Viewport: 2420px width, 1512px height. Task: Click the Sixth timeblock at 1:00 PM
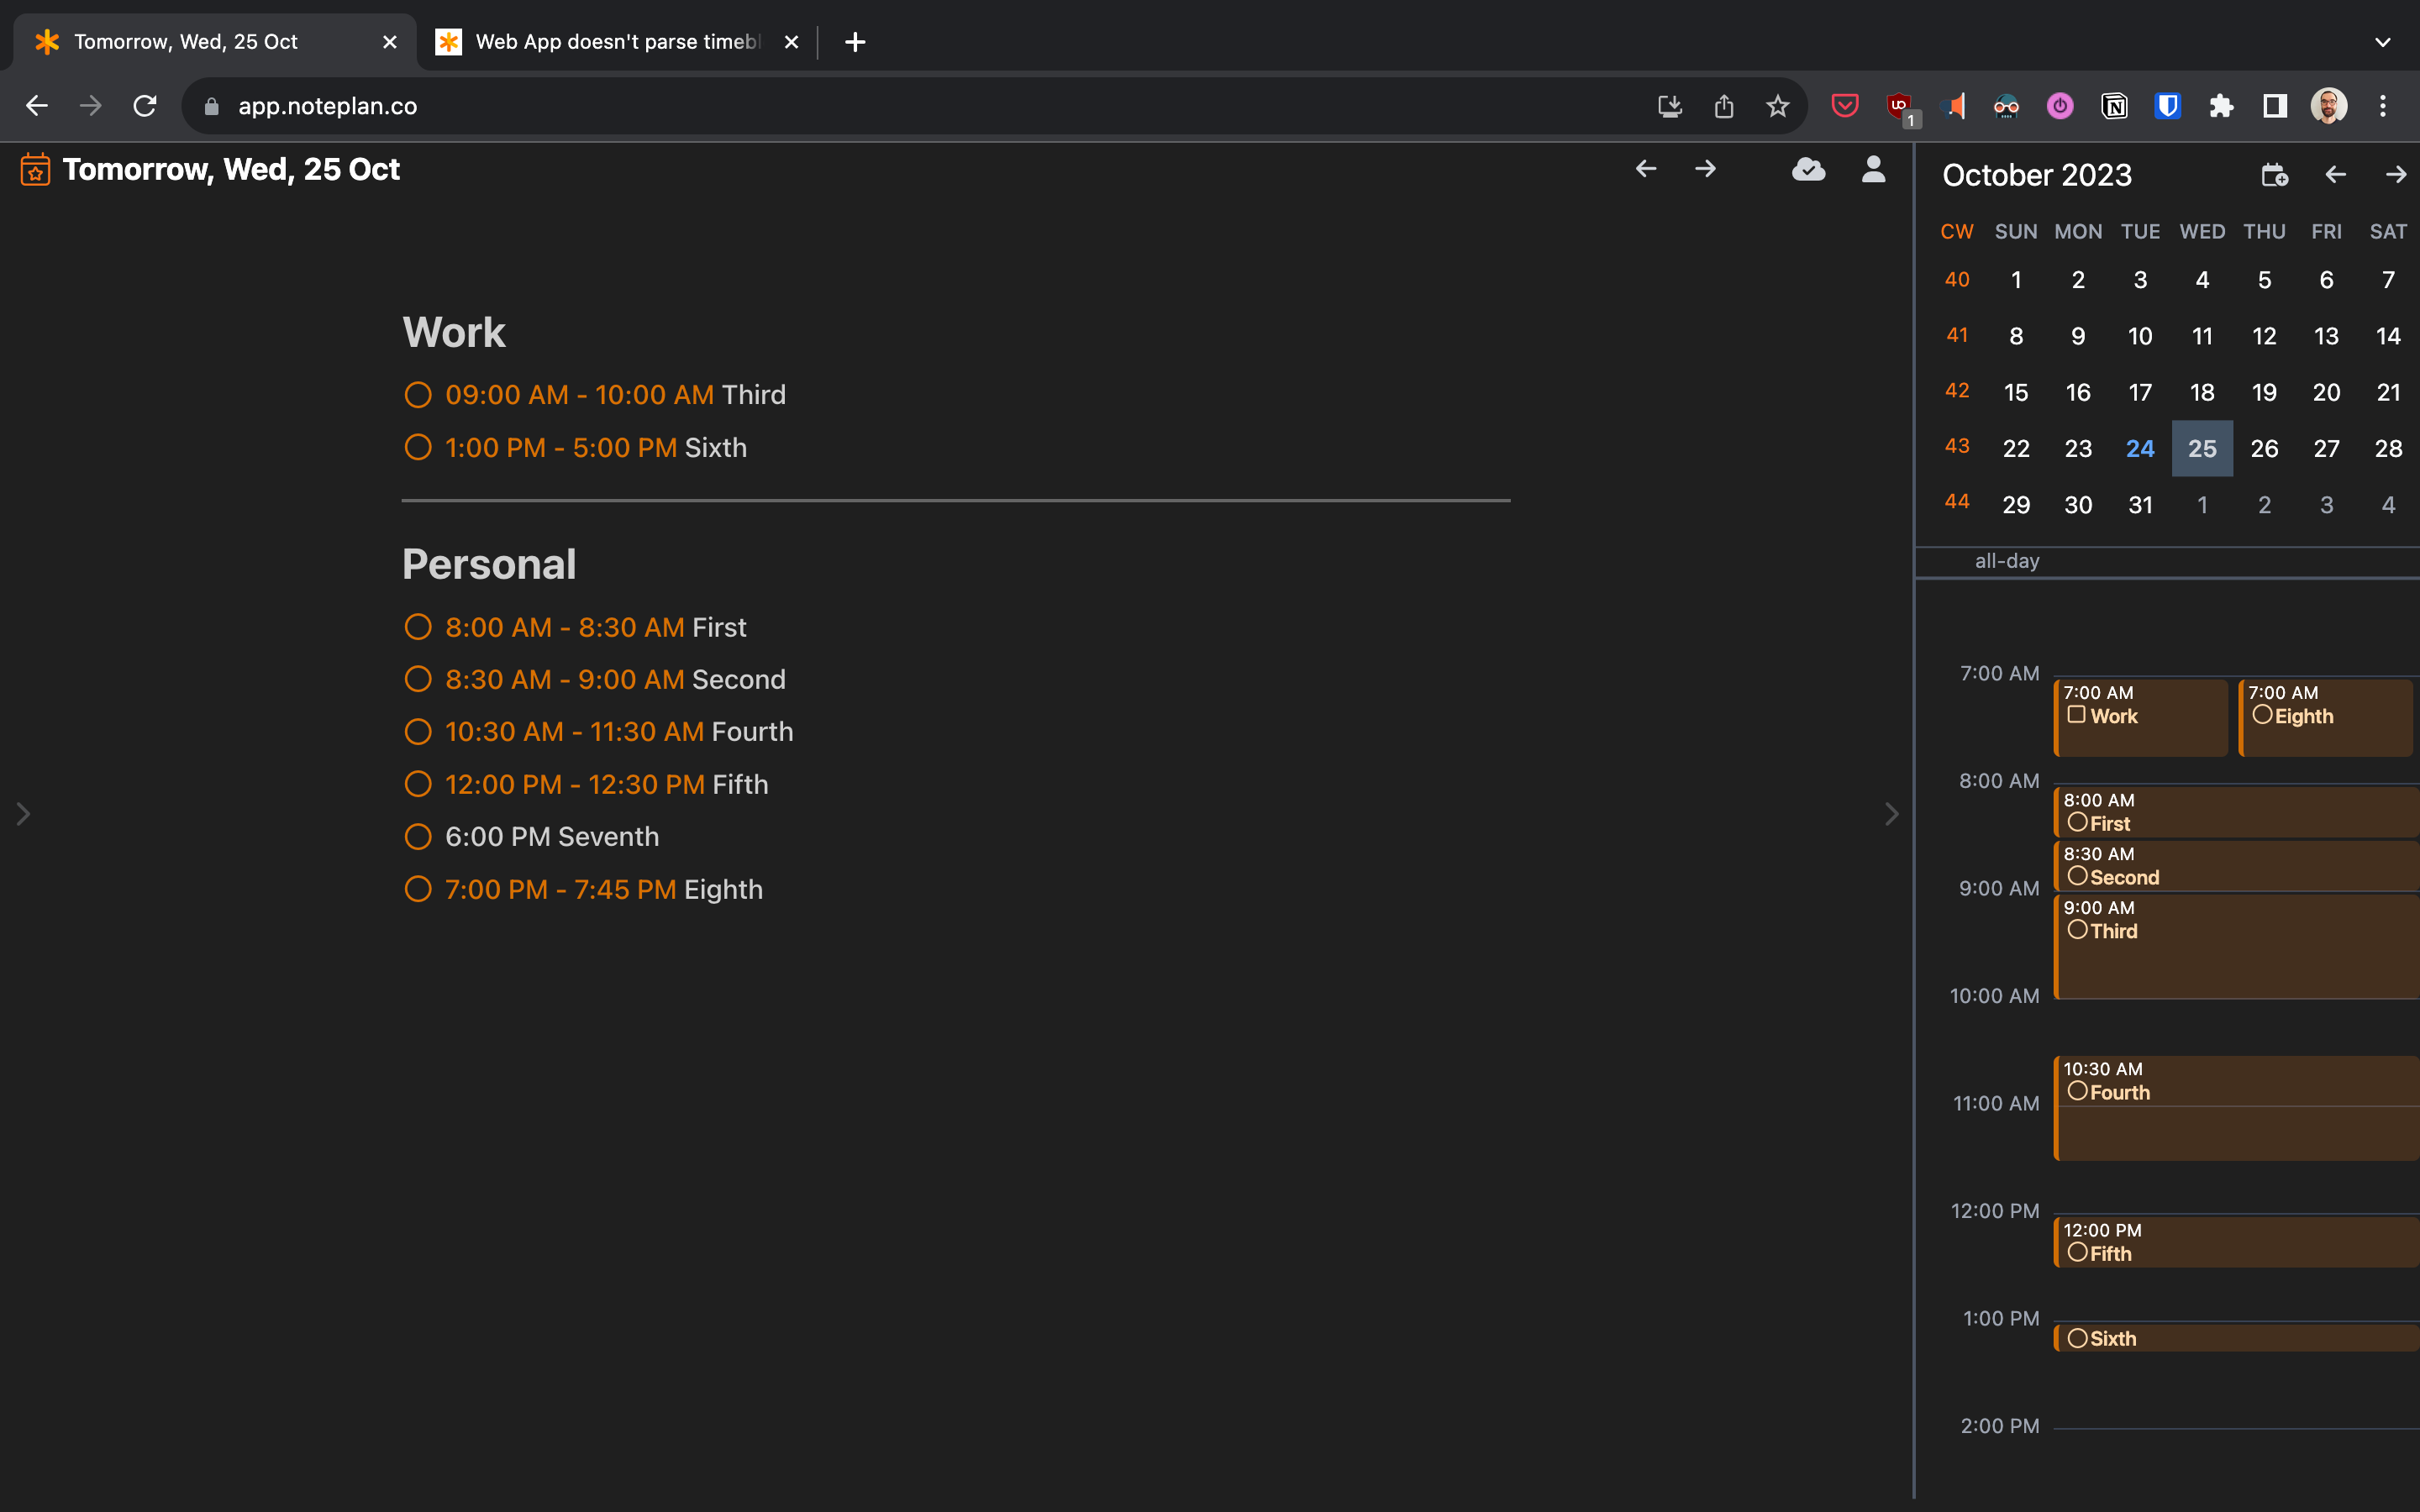click(2236, 1338)
